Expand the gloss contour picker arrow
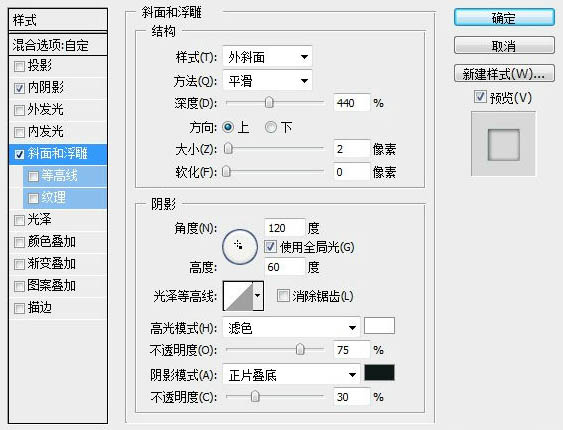The image size is (563, 430). coord(258,296)
